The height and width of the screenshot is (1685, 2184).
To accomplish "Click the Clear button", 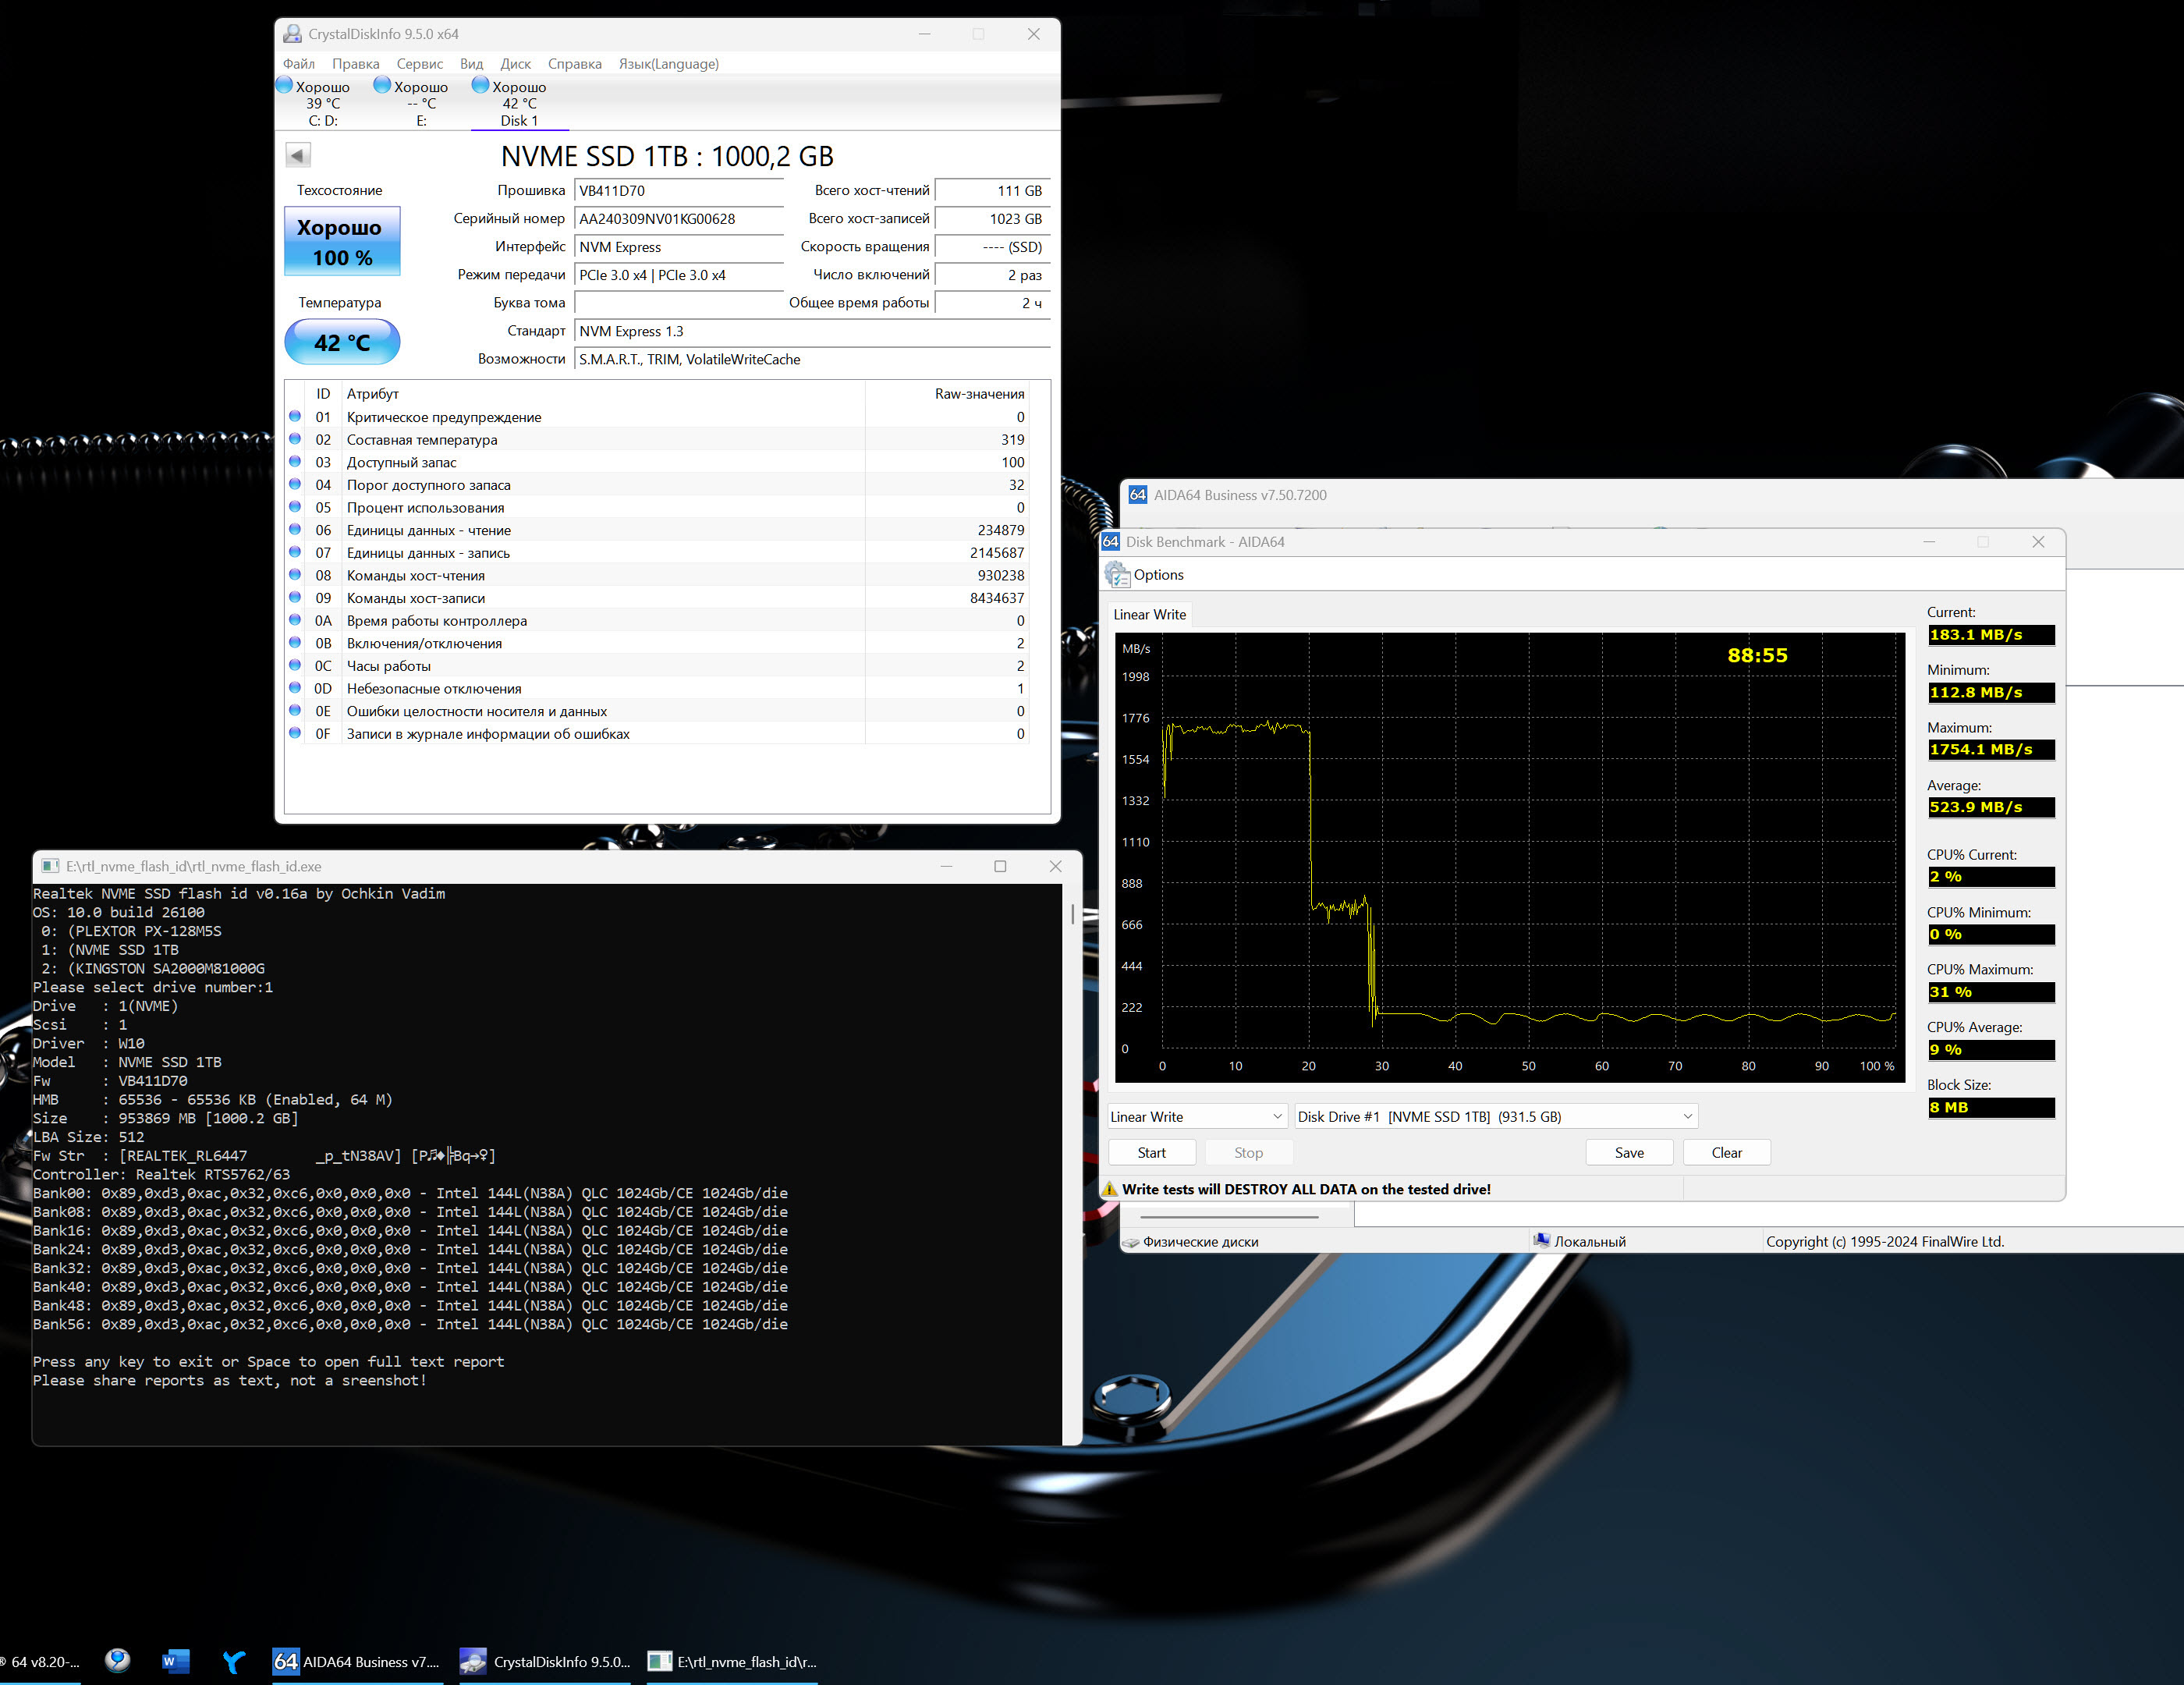I will pos(1726,1153).
